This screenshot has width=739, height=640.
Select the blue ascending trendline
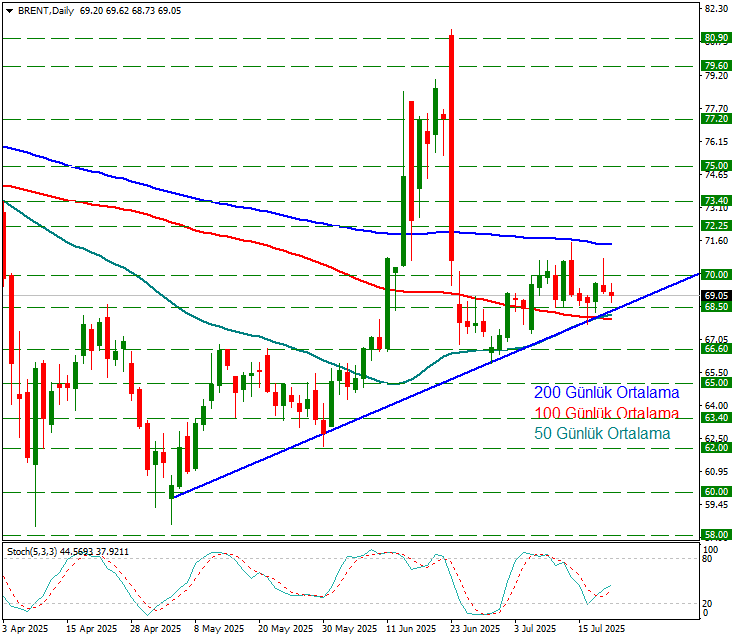coord(436,385)
